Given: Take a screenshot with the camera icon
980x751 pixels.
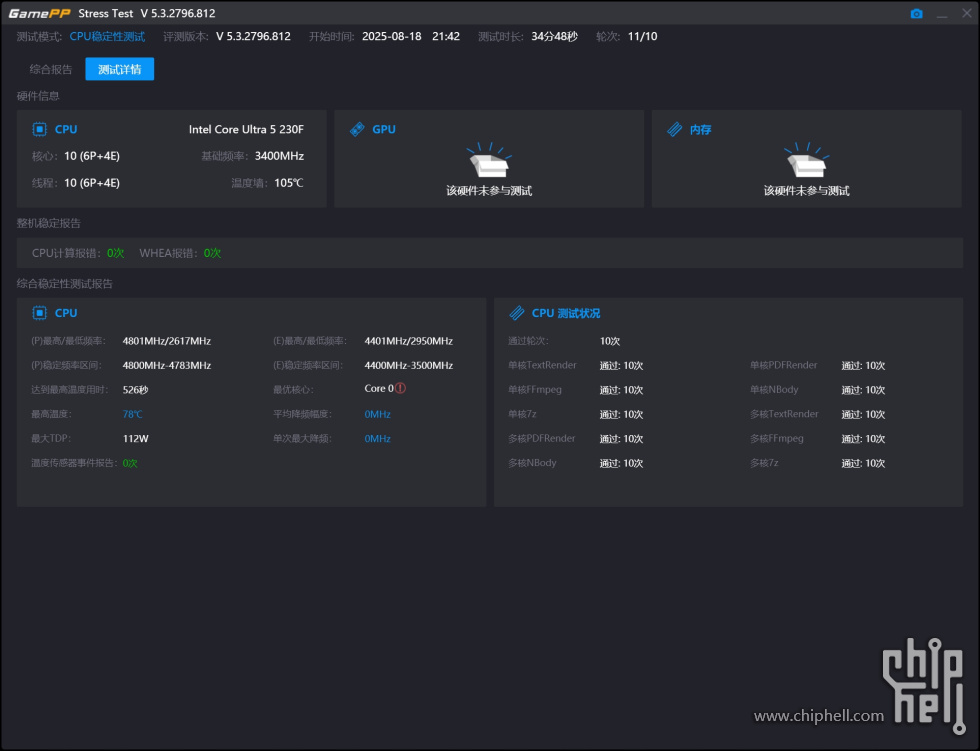Looking at the screenshot, I should 916,13.
